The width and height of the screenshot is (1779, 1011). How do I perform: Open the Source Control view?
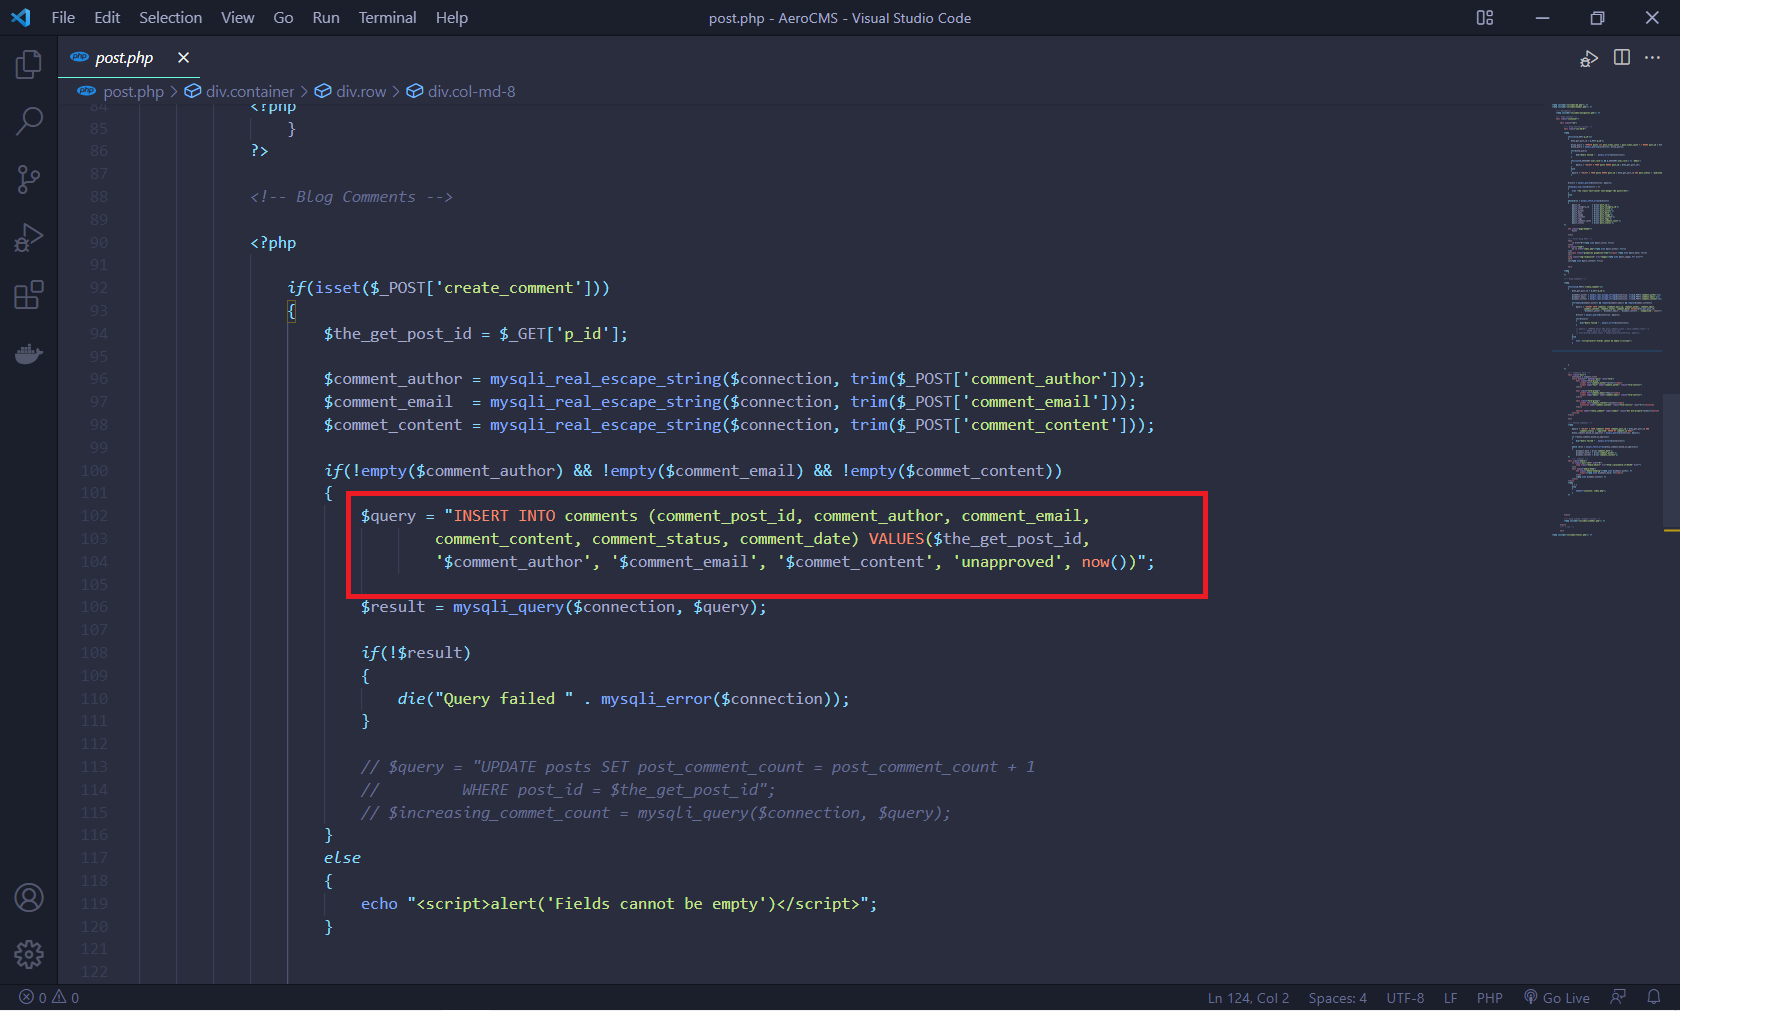(29, 180)
